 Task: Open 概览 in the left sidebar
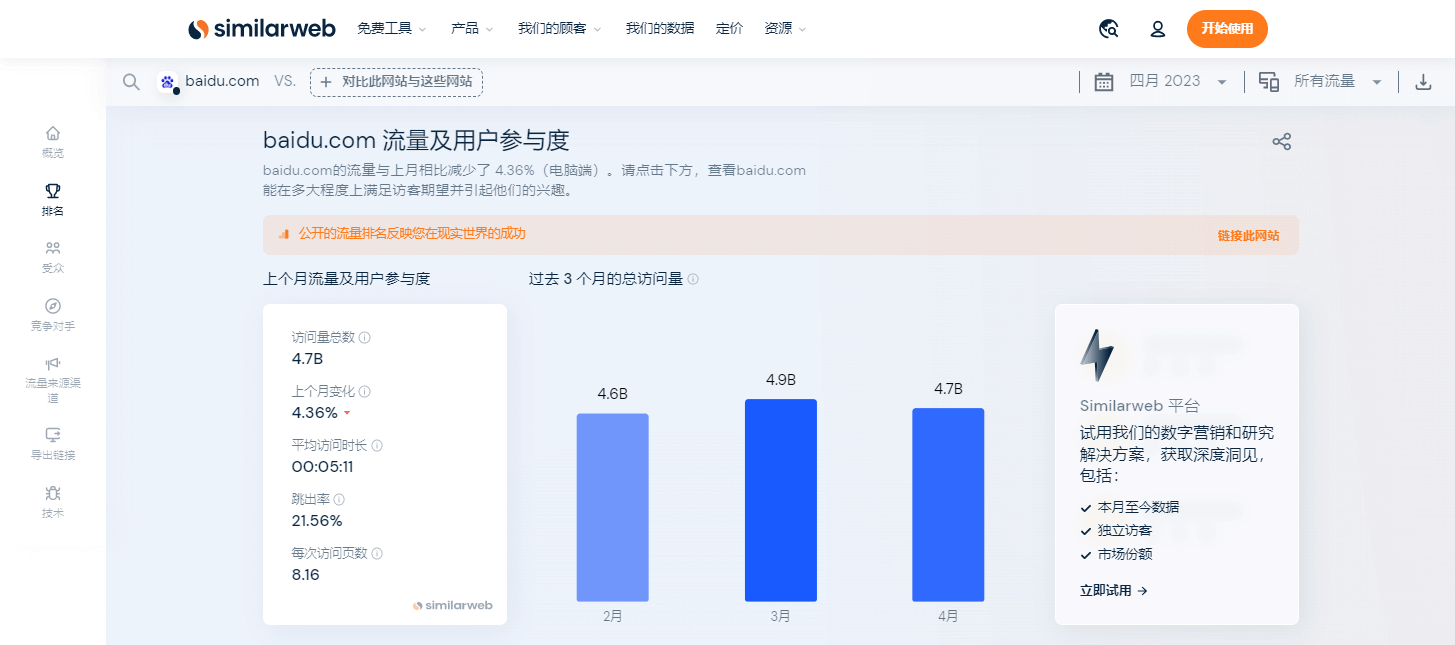point(53,141)
